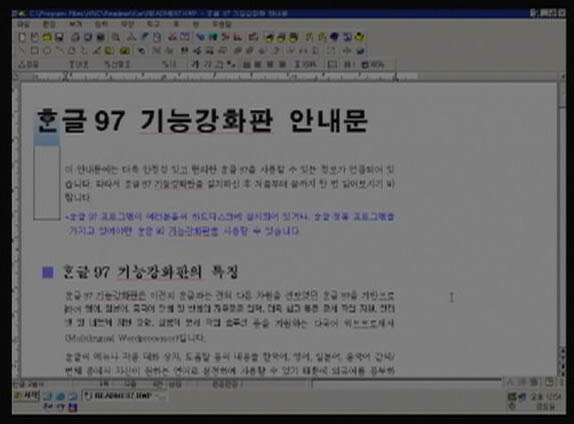
Task: Click the Open file icon beside New
Action: pos(34,37)
